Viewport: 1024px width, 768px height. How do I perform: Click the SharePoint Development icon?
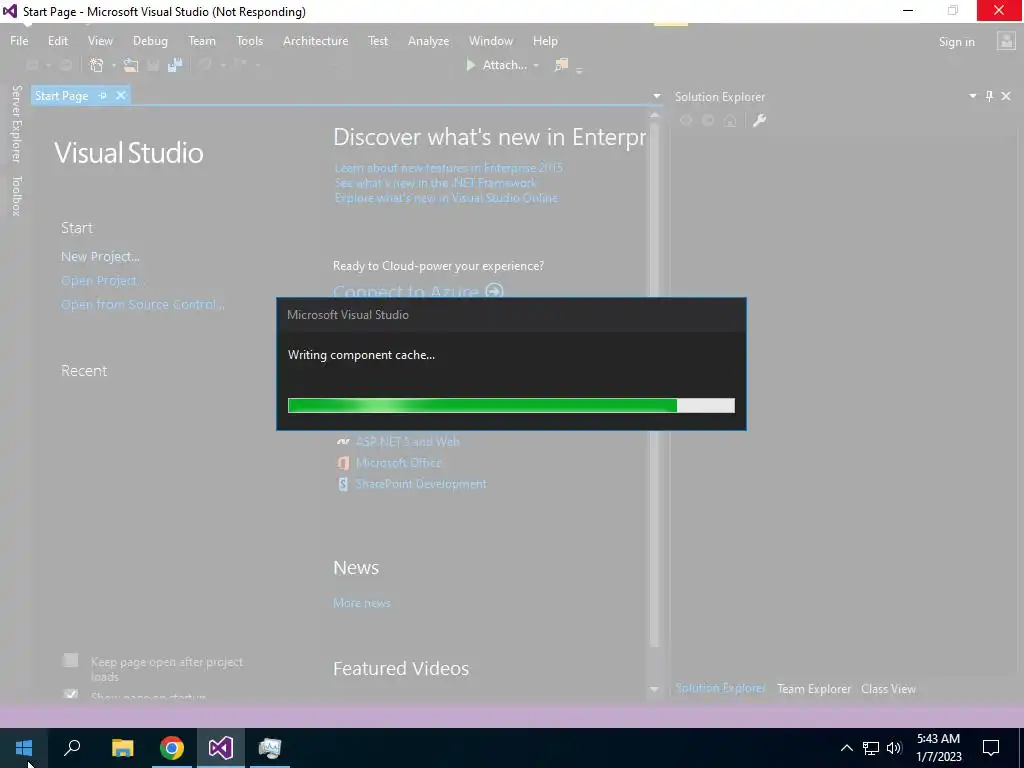click(343, 484)
